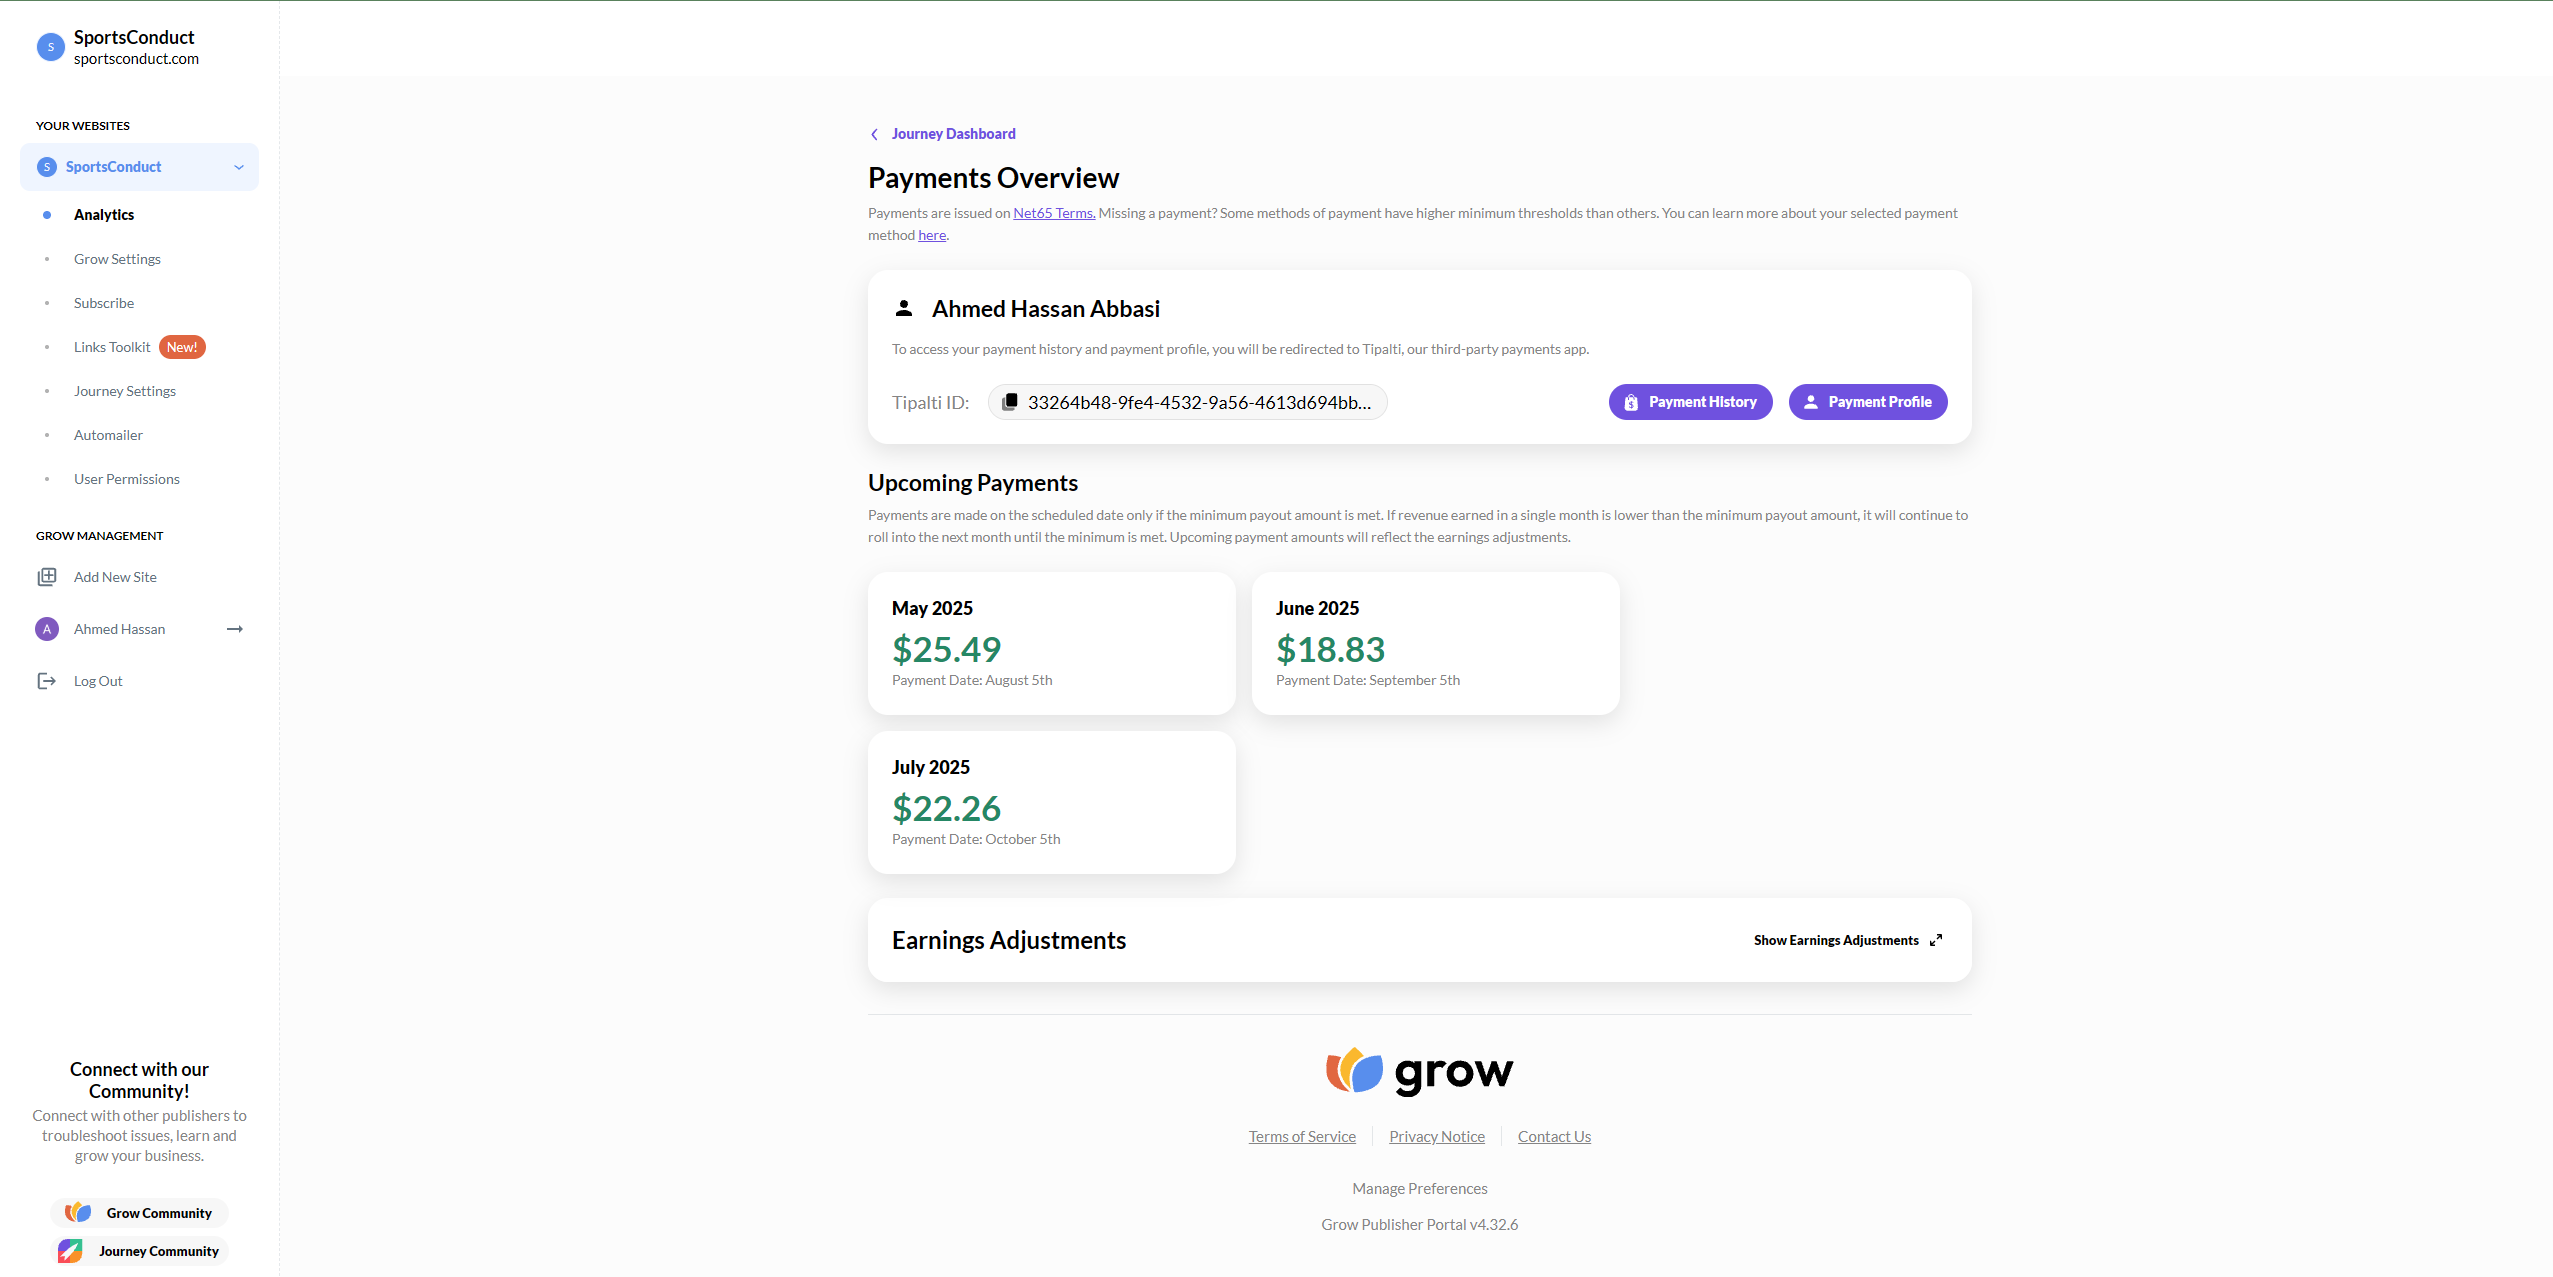Open the Privacy Notice link
Image resolution: width=2553 pixels, height=1277 pixels.
[x=1437, y=1137]
